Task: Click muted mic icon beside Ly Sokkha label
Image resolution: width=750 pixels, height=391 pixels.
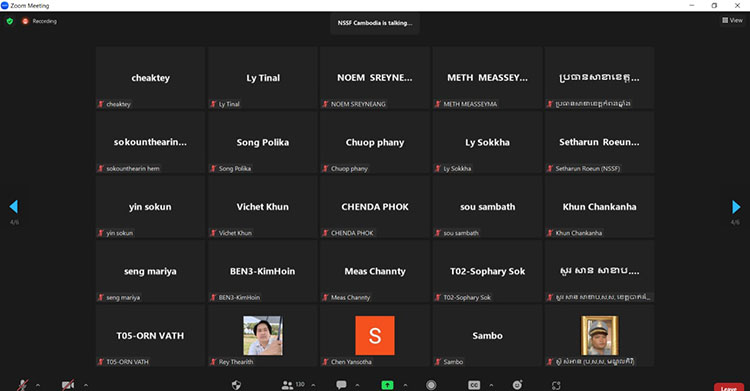Action: click(x=438, y=168)
